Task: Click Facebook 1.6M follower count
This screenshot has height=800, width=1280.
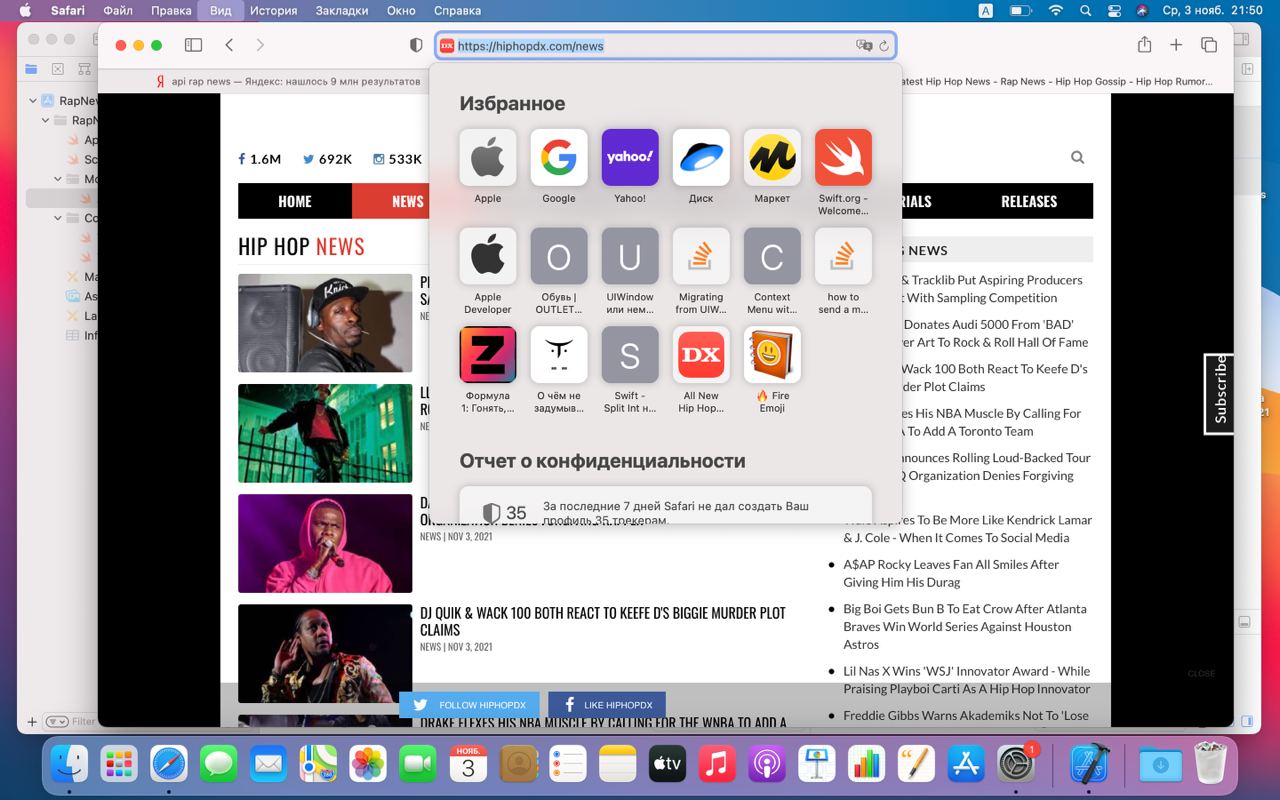Action: 260,159
